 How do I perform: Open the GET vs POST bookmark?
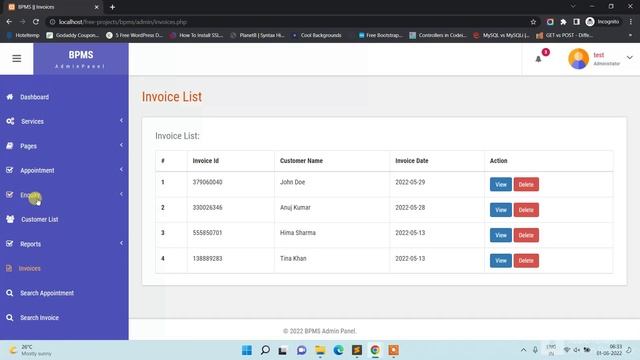pos(565,36)
